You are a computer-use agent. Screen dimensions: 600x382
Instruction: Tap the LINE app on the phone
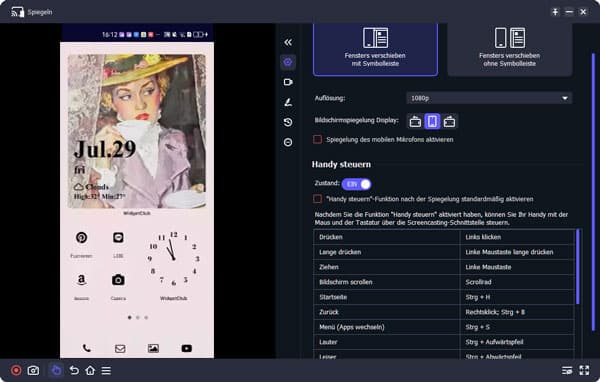(x=118, y=238)
